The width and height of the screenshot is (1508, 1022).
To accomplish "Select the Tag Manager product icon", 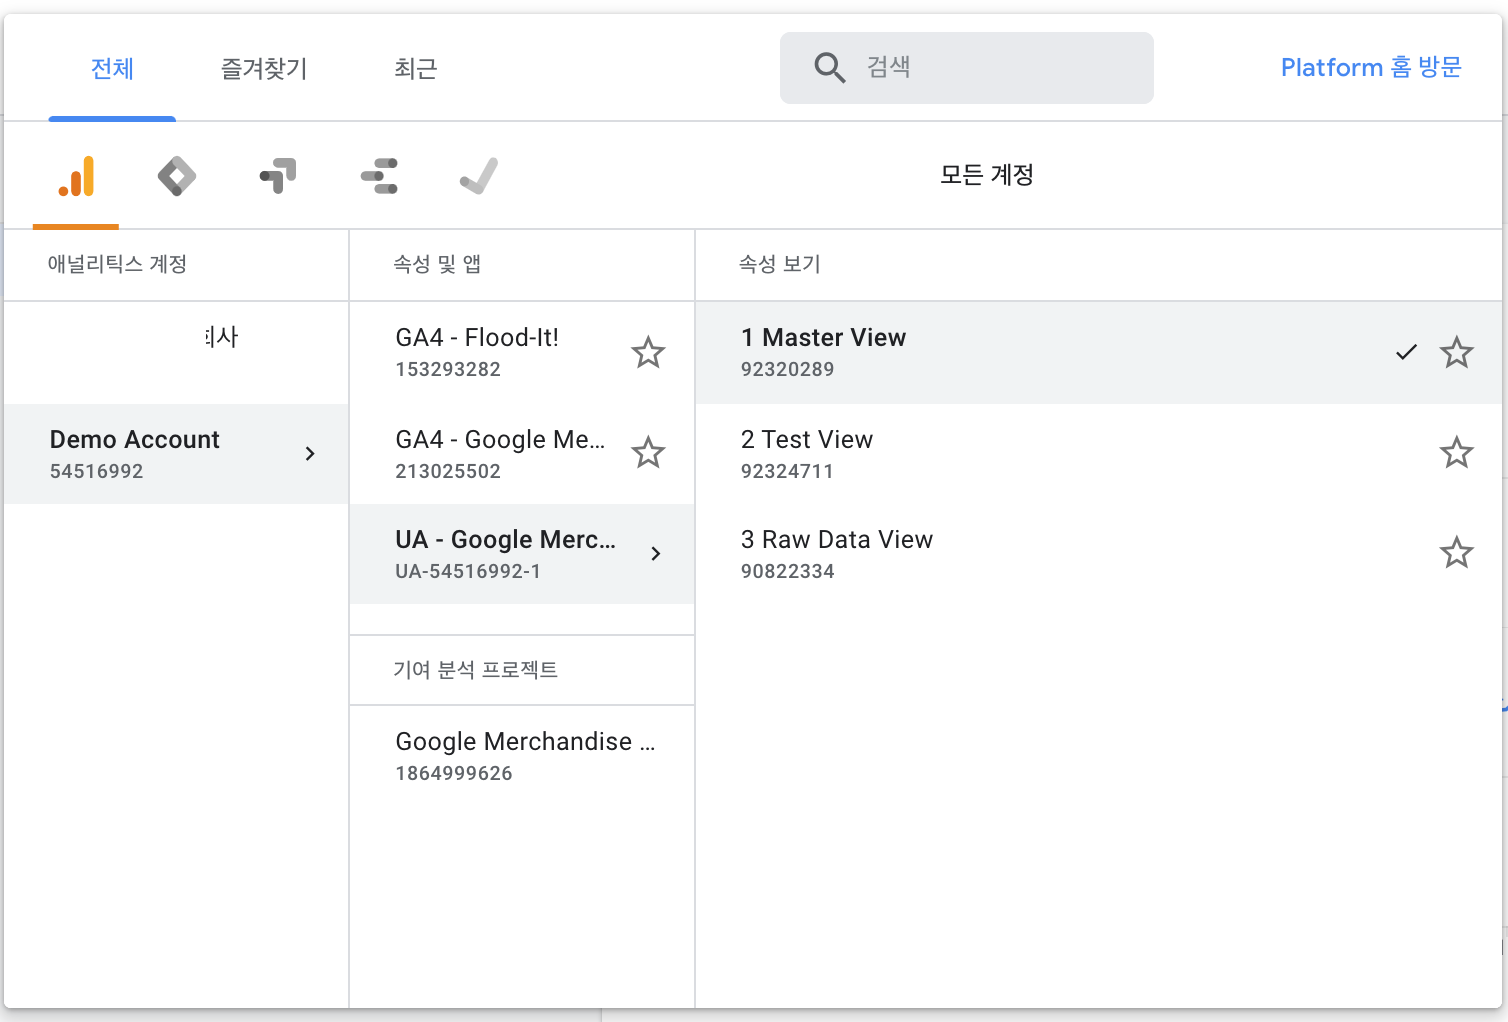I will [177, 176].
